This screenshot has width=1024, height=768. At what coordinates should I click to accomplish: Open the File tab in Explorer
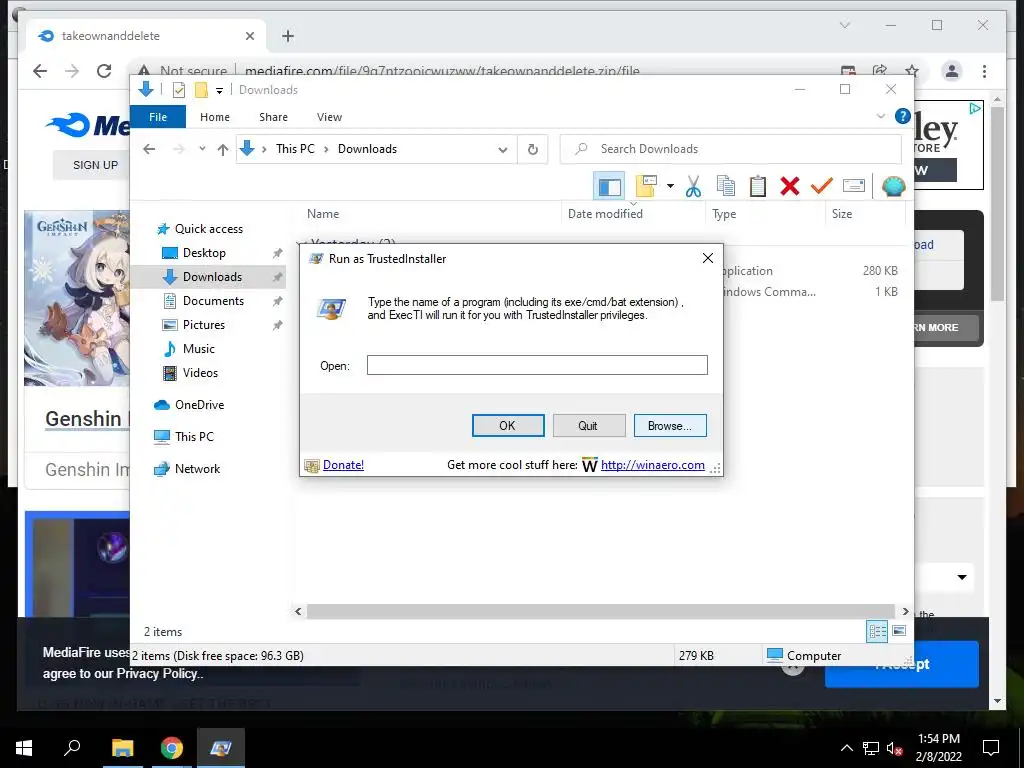point(158,117)
